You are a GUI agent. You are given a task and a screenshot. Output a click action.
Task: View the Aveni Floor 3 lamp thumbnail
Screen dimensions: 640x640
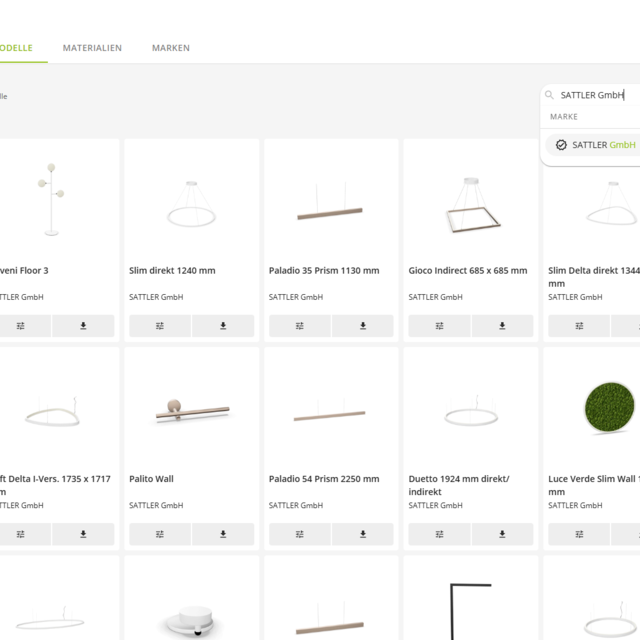tap(51, 200)
